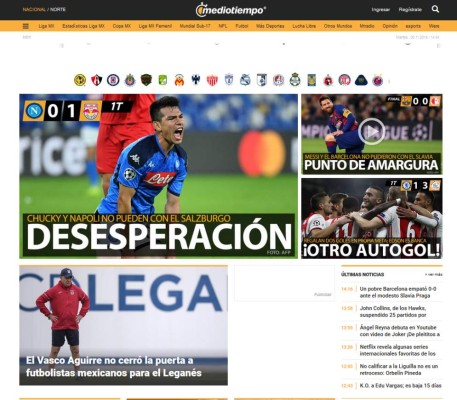Image resolution: width=457 pixels, height=400 pixels.
Task: Select the Puebla team logo
Action: pos(245,80)
